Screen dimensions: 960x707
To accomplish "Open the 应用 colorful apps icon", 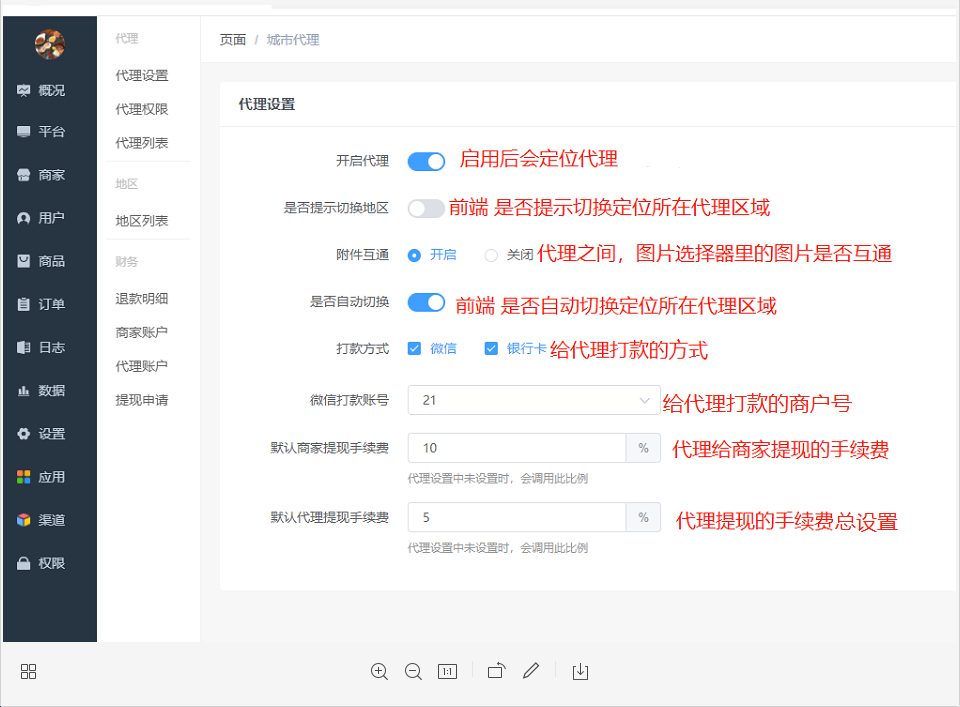I will [x=23, y=477].
